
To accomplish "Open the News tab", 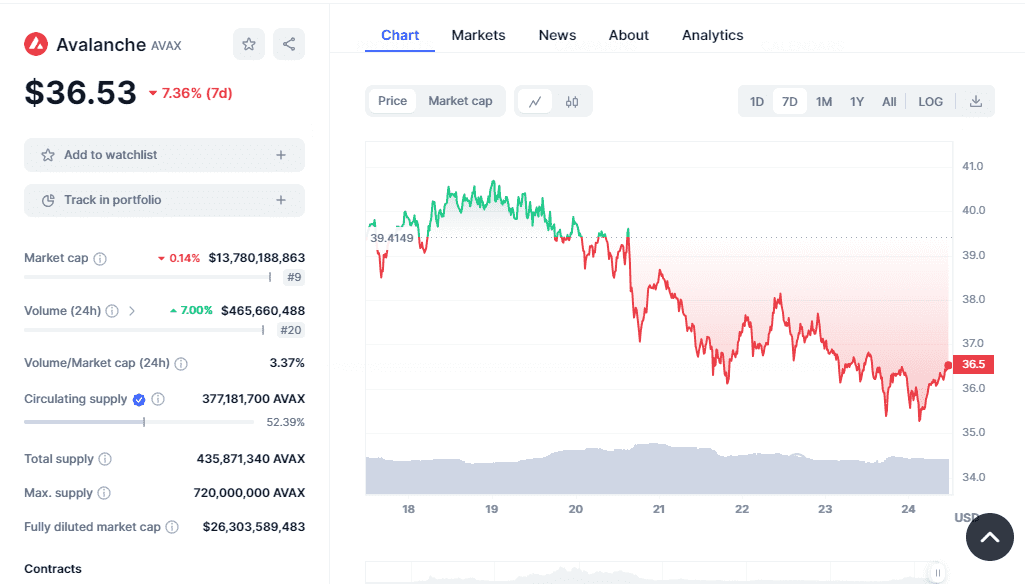I will click(x=557, y=35).
